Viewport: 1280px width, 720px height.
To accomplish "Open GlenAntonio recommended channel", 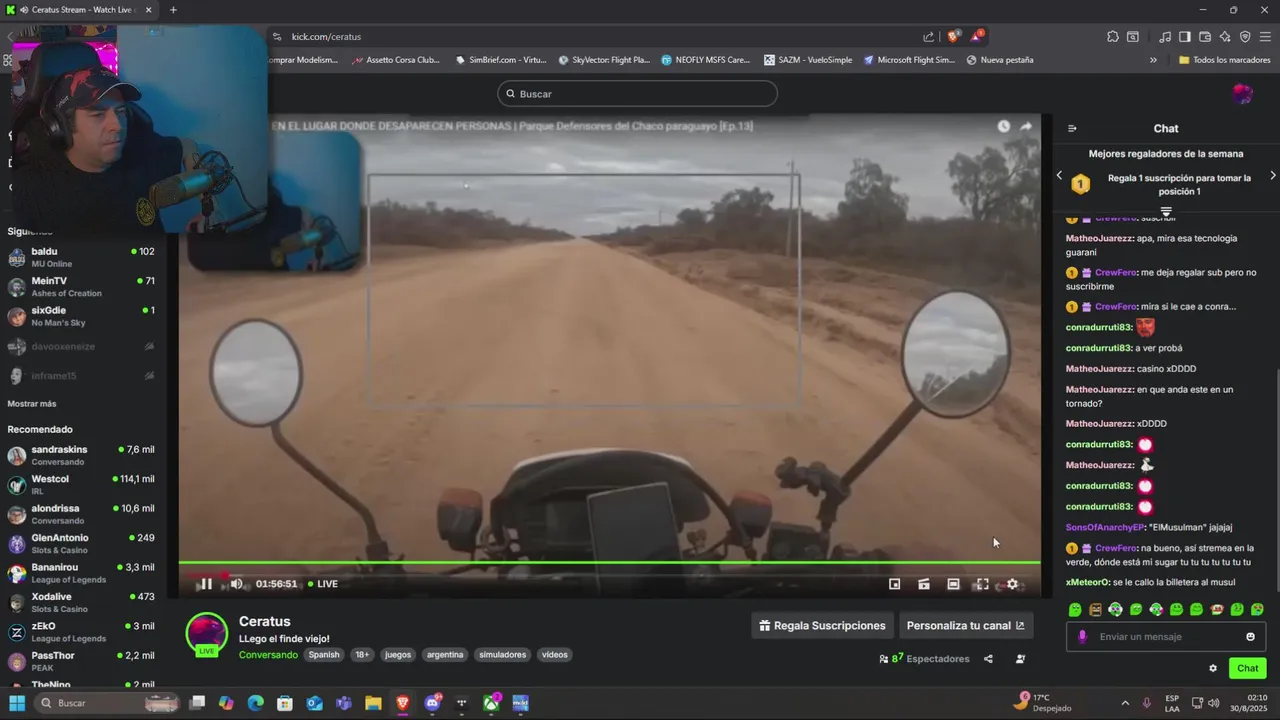I will pos(84,544).
